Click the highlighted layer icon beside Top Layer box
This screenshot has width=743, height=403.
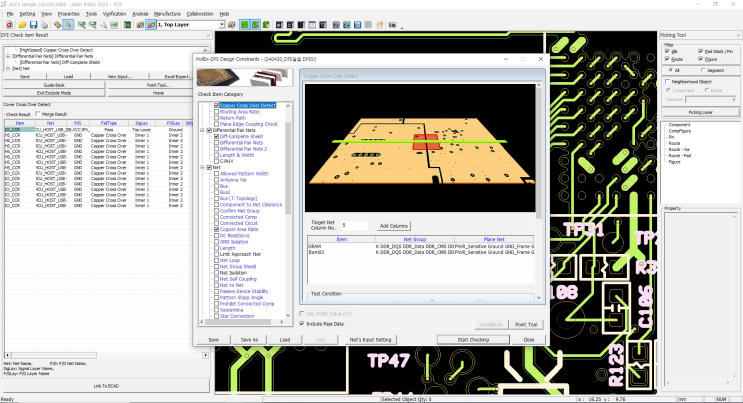151,25
